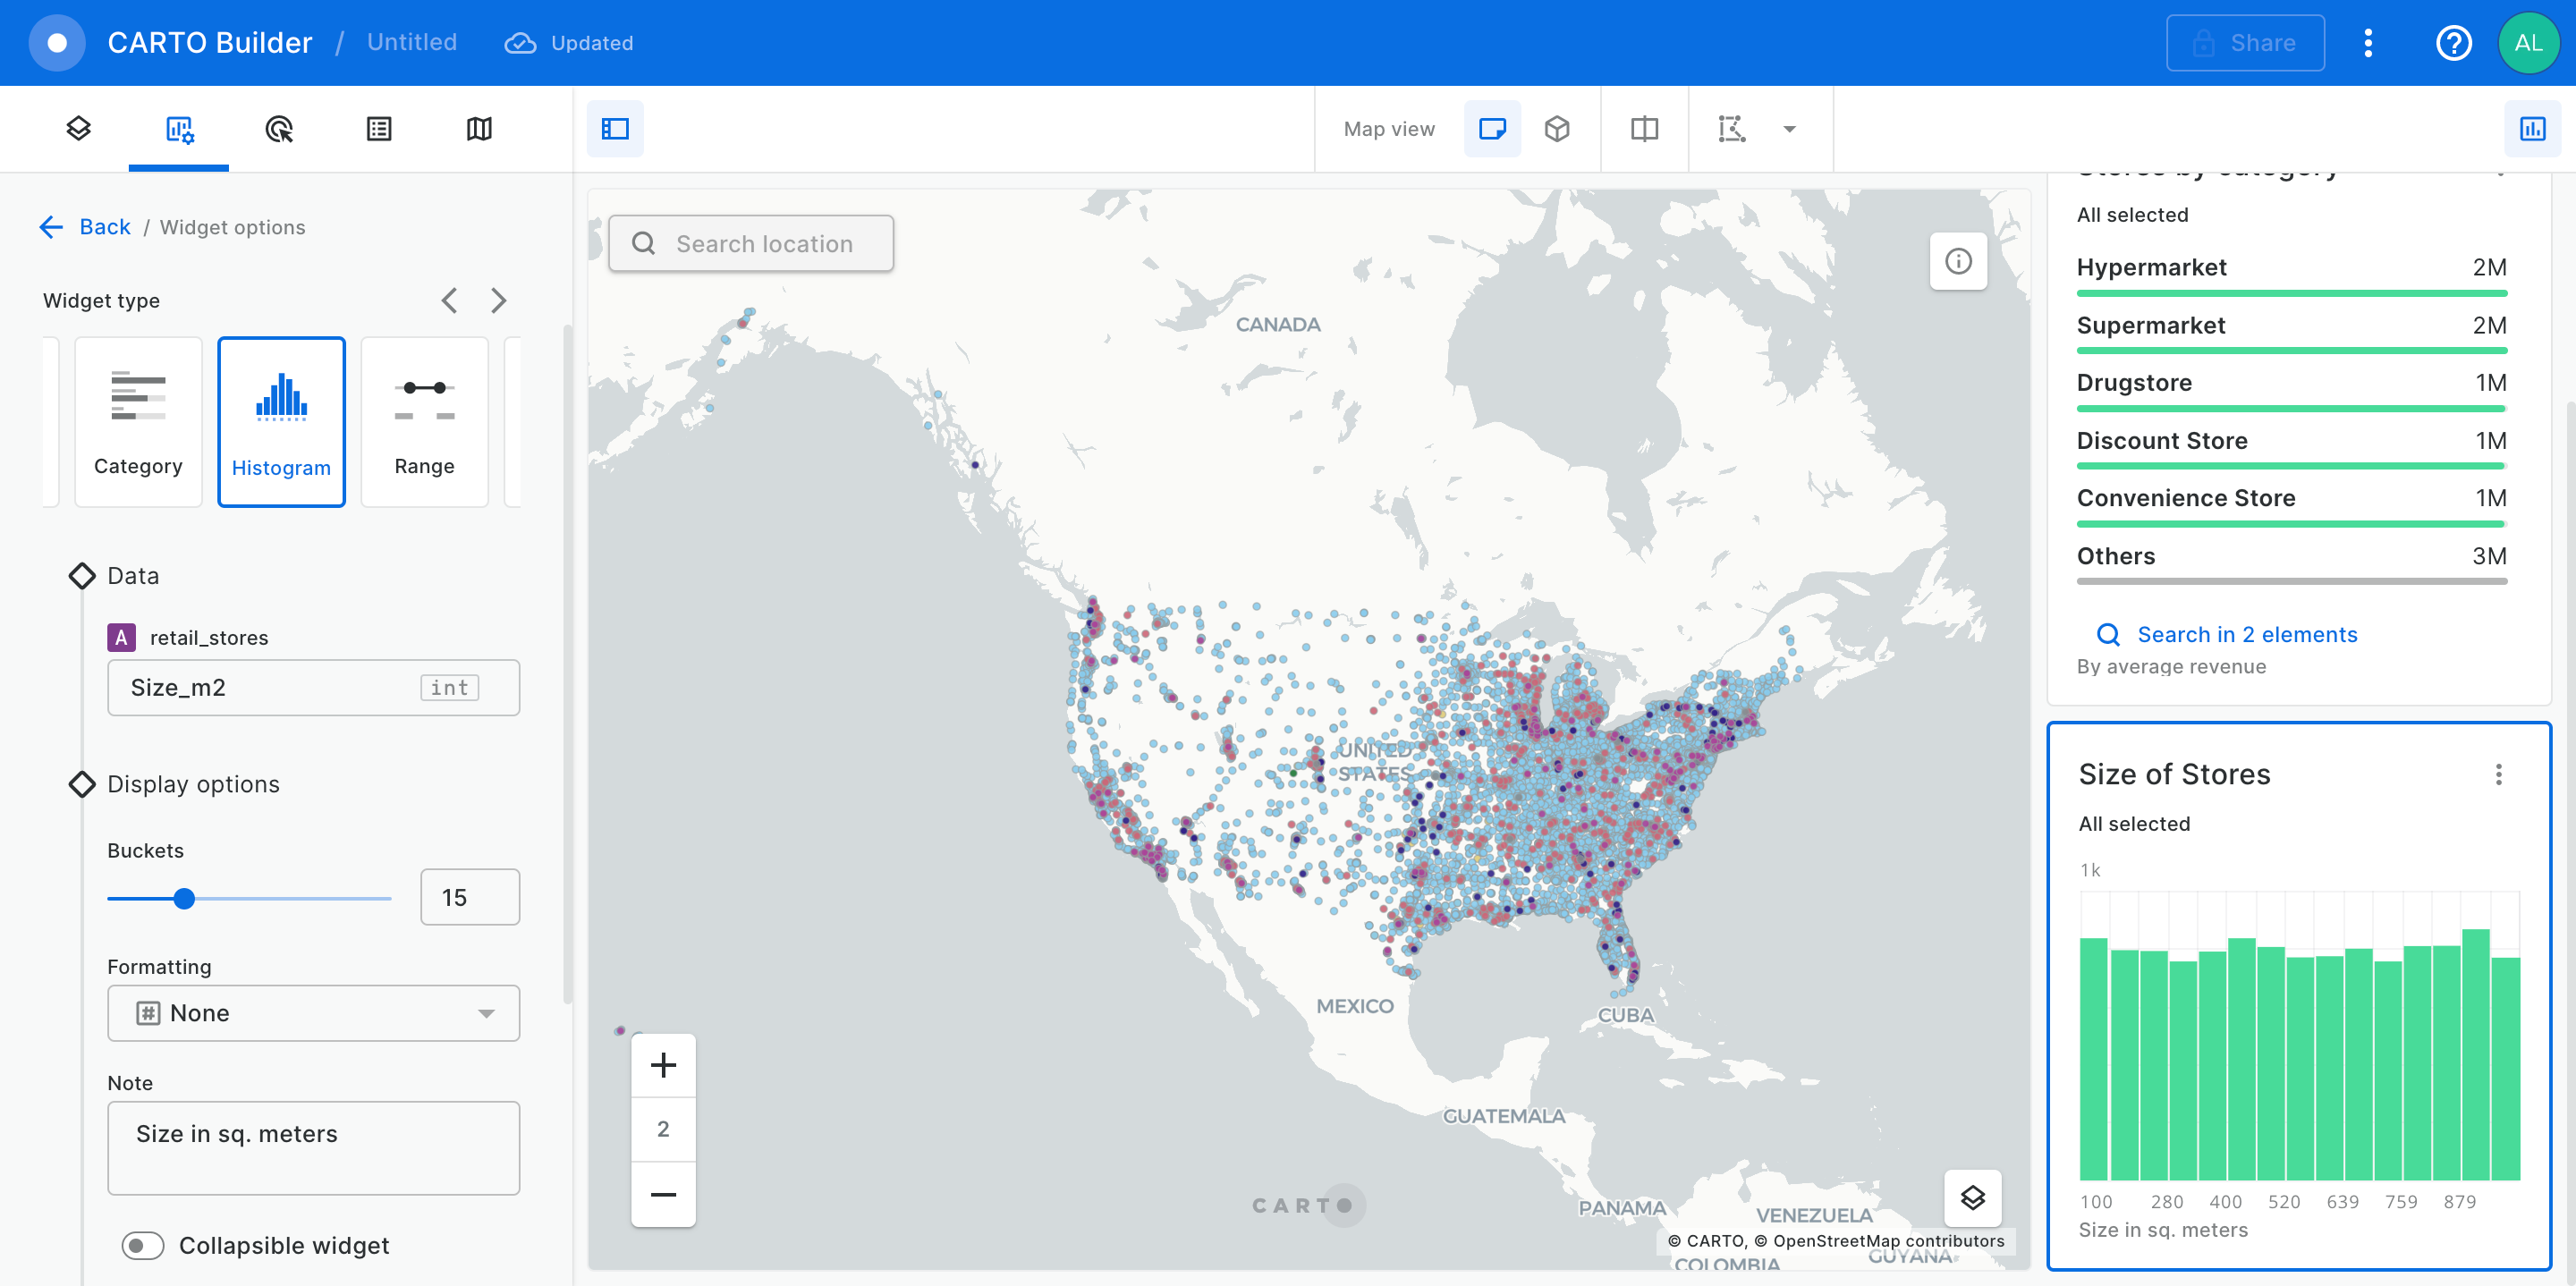The image size is (2576, 1286).
Task: Click the Buckets slider handle
Action: 184,898
